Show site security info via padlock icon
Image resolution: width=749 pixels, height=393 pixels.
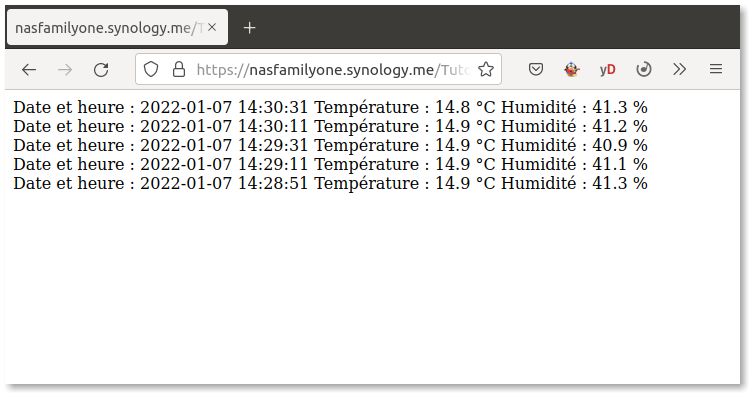pyautogui.click(x=179, y=69)
